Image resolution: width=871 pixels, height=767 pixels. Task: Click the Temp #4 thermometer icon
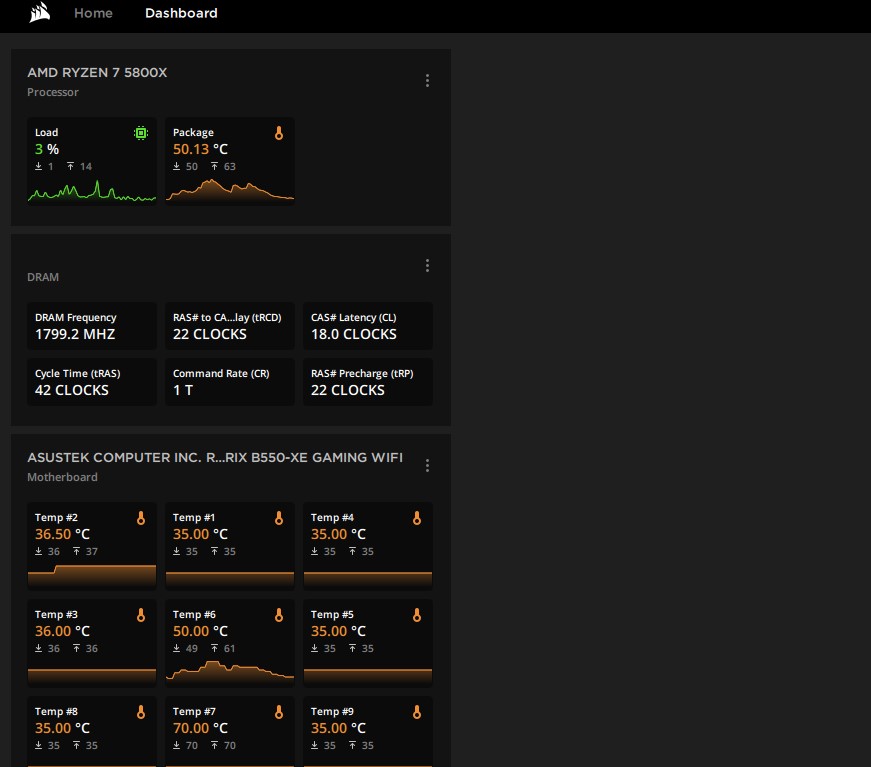(417, 518)
